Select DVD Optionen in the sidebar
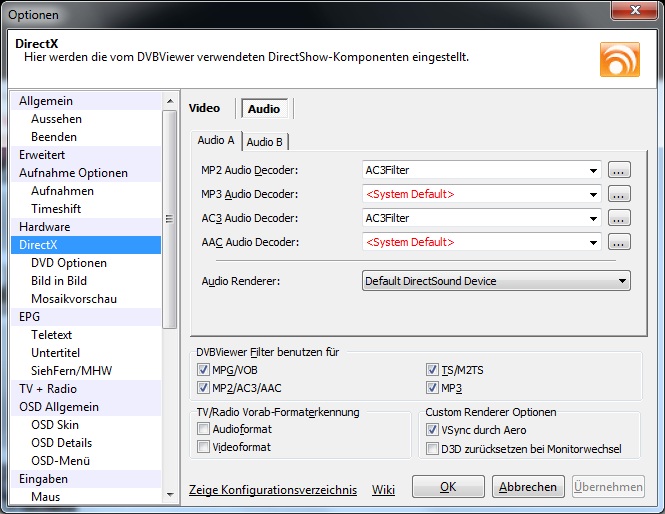Image resolution: width=665 pixels, height=514 pixels. click(x=69, y=263)
